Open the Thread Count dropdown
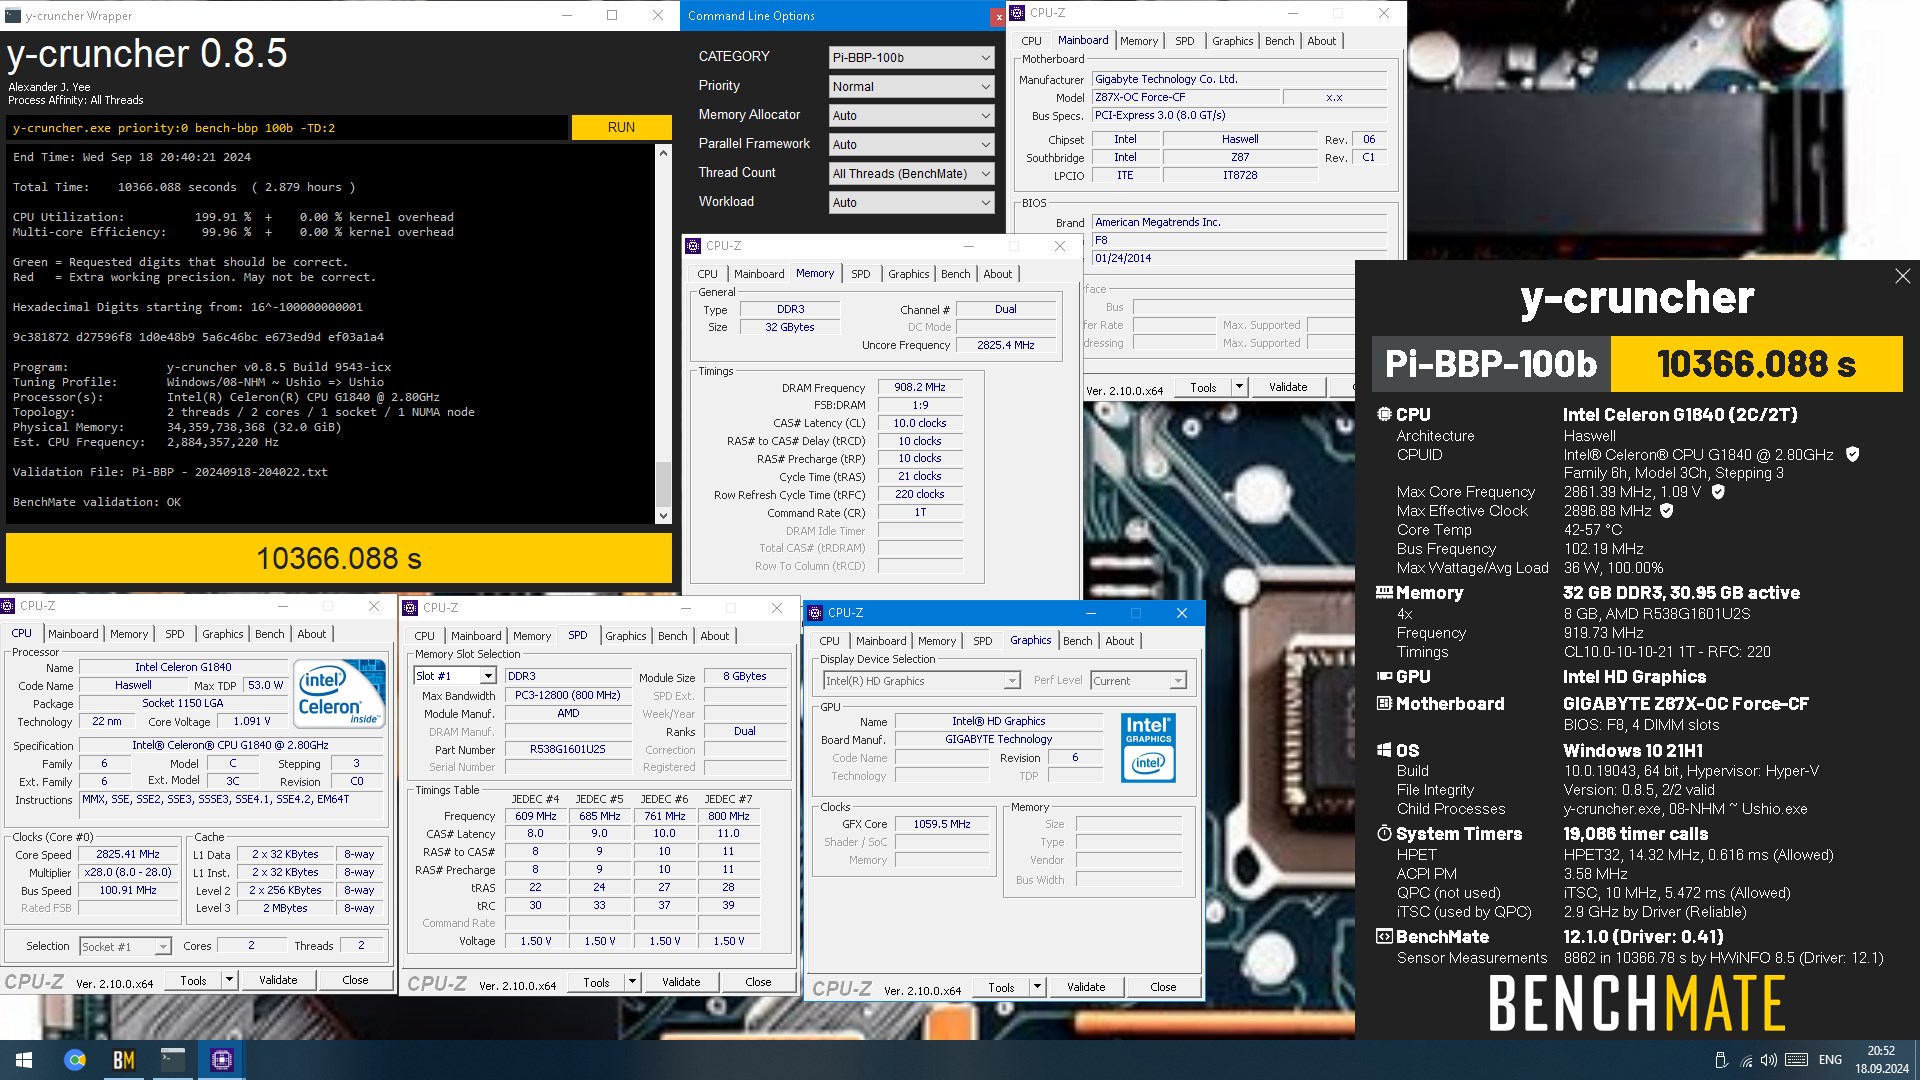This screenshot has width=1920, height=1080. tap(911, 174)
